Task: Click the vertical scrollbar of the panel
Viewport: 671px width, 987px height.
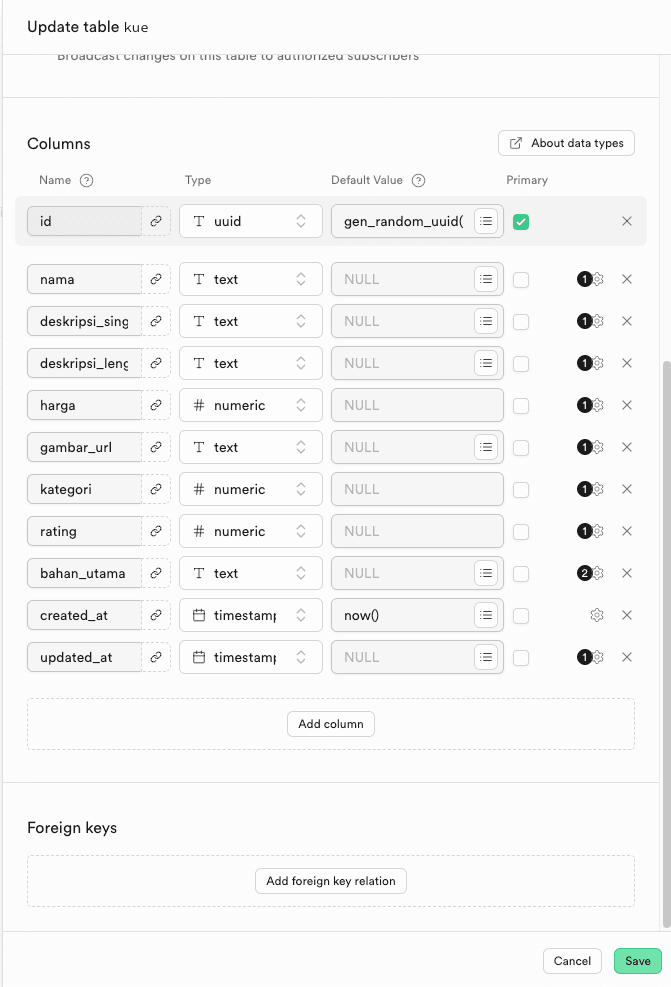Action: 667,644
